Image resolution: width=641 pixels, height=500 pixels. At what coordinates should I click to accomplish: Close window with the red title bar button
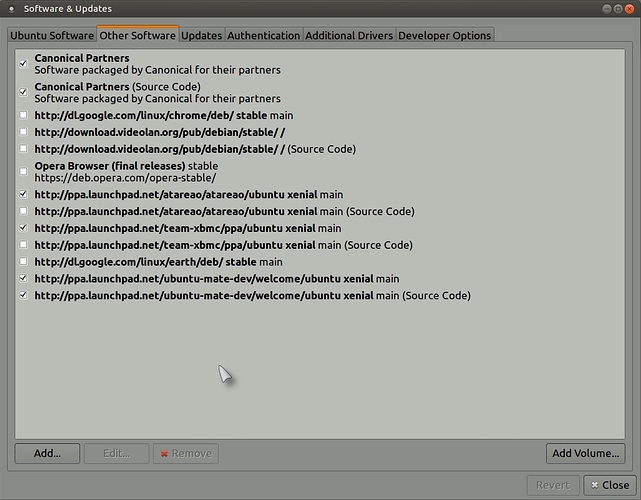tap(629, 9)
